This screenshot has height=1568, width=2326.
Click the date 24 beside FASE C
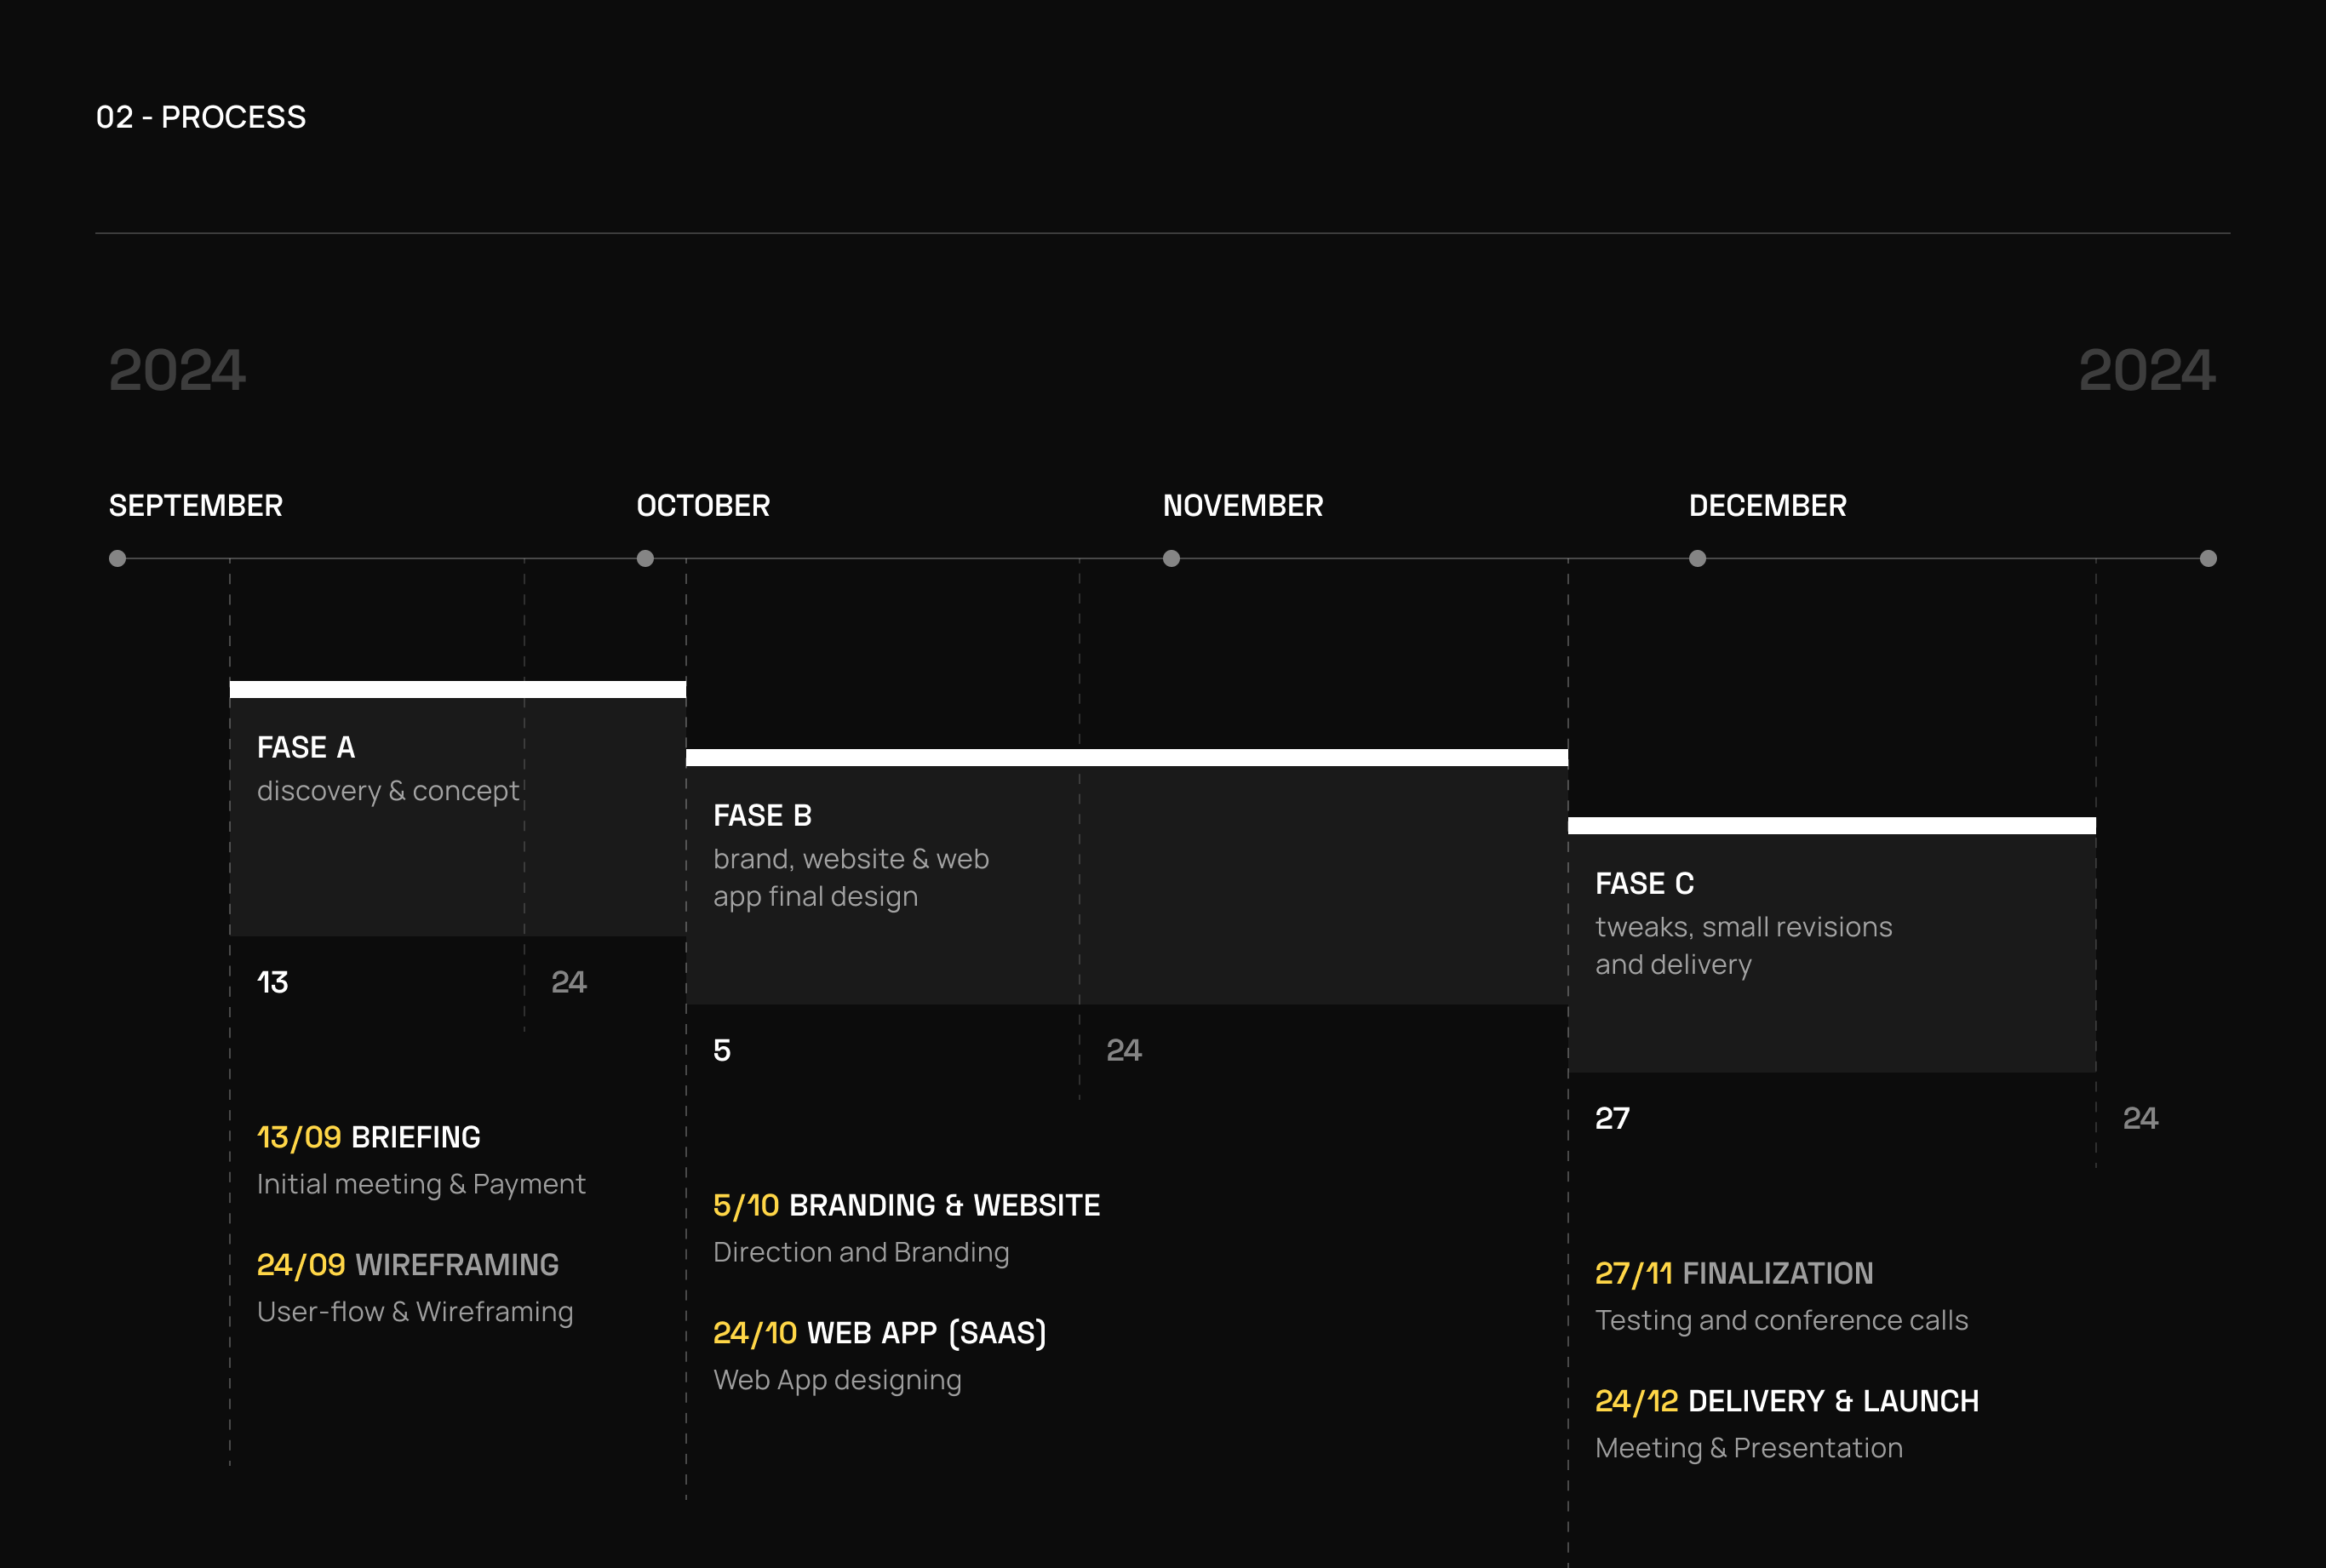tap(2140, 1118)
